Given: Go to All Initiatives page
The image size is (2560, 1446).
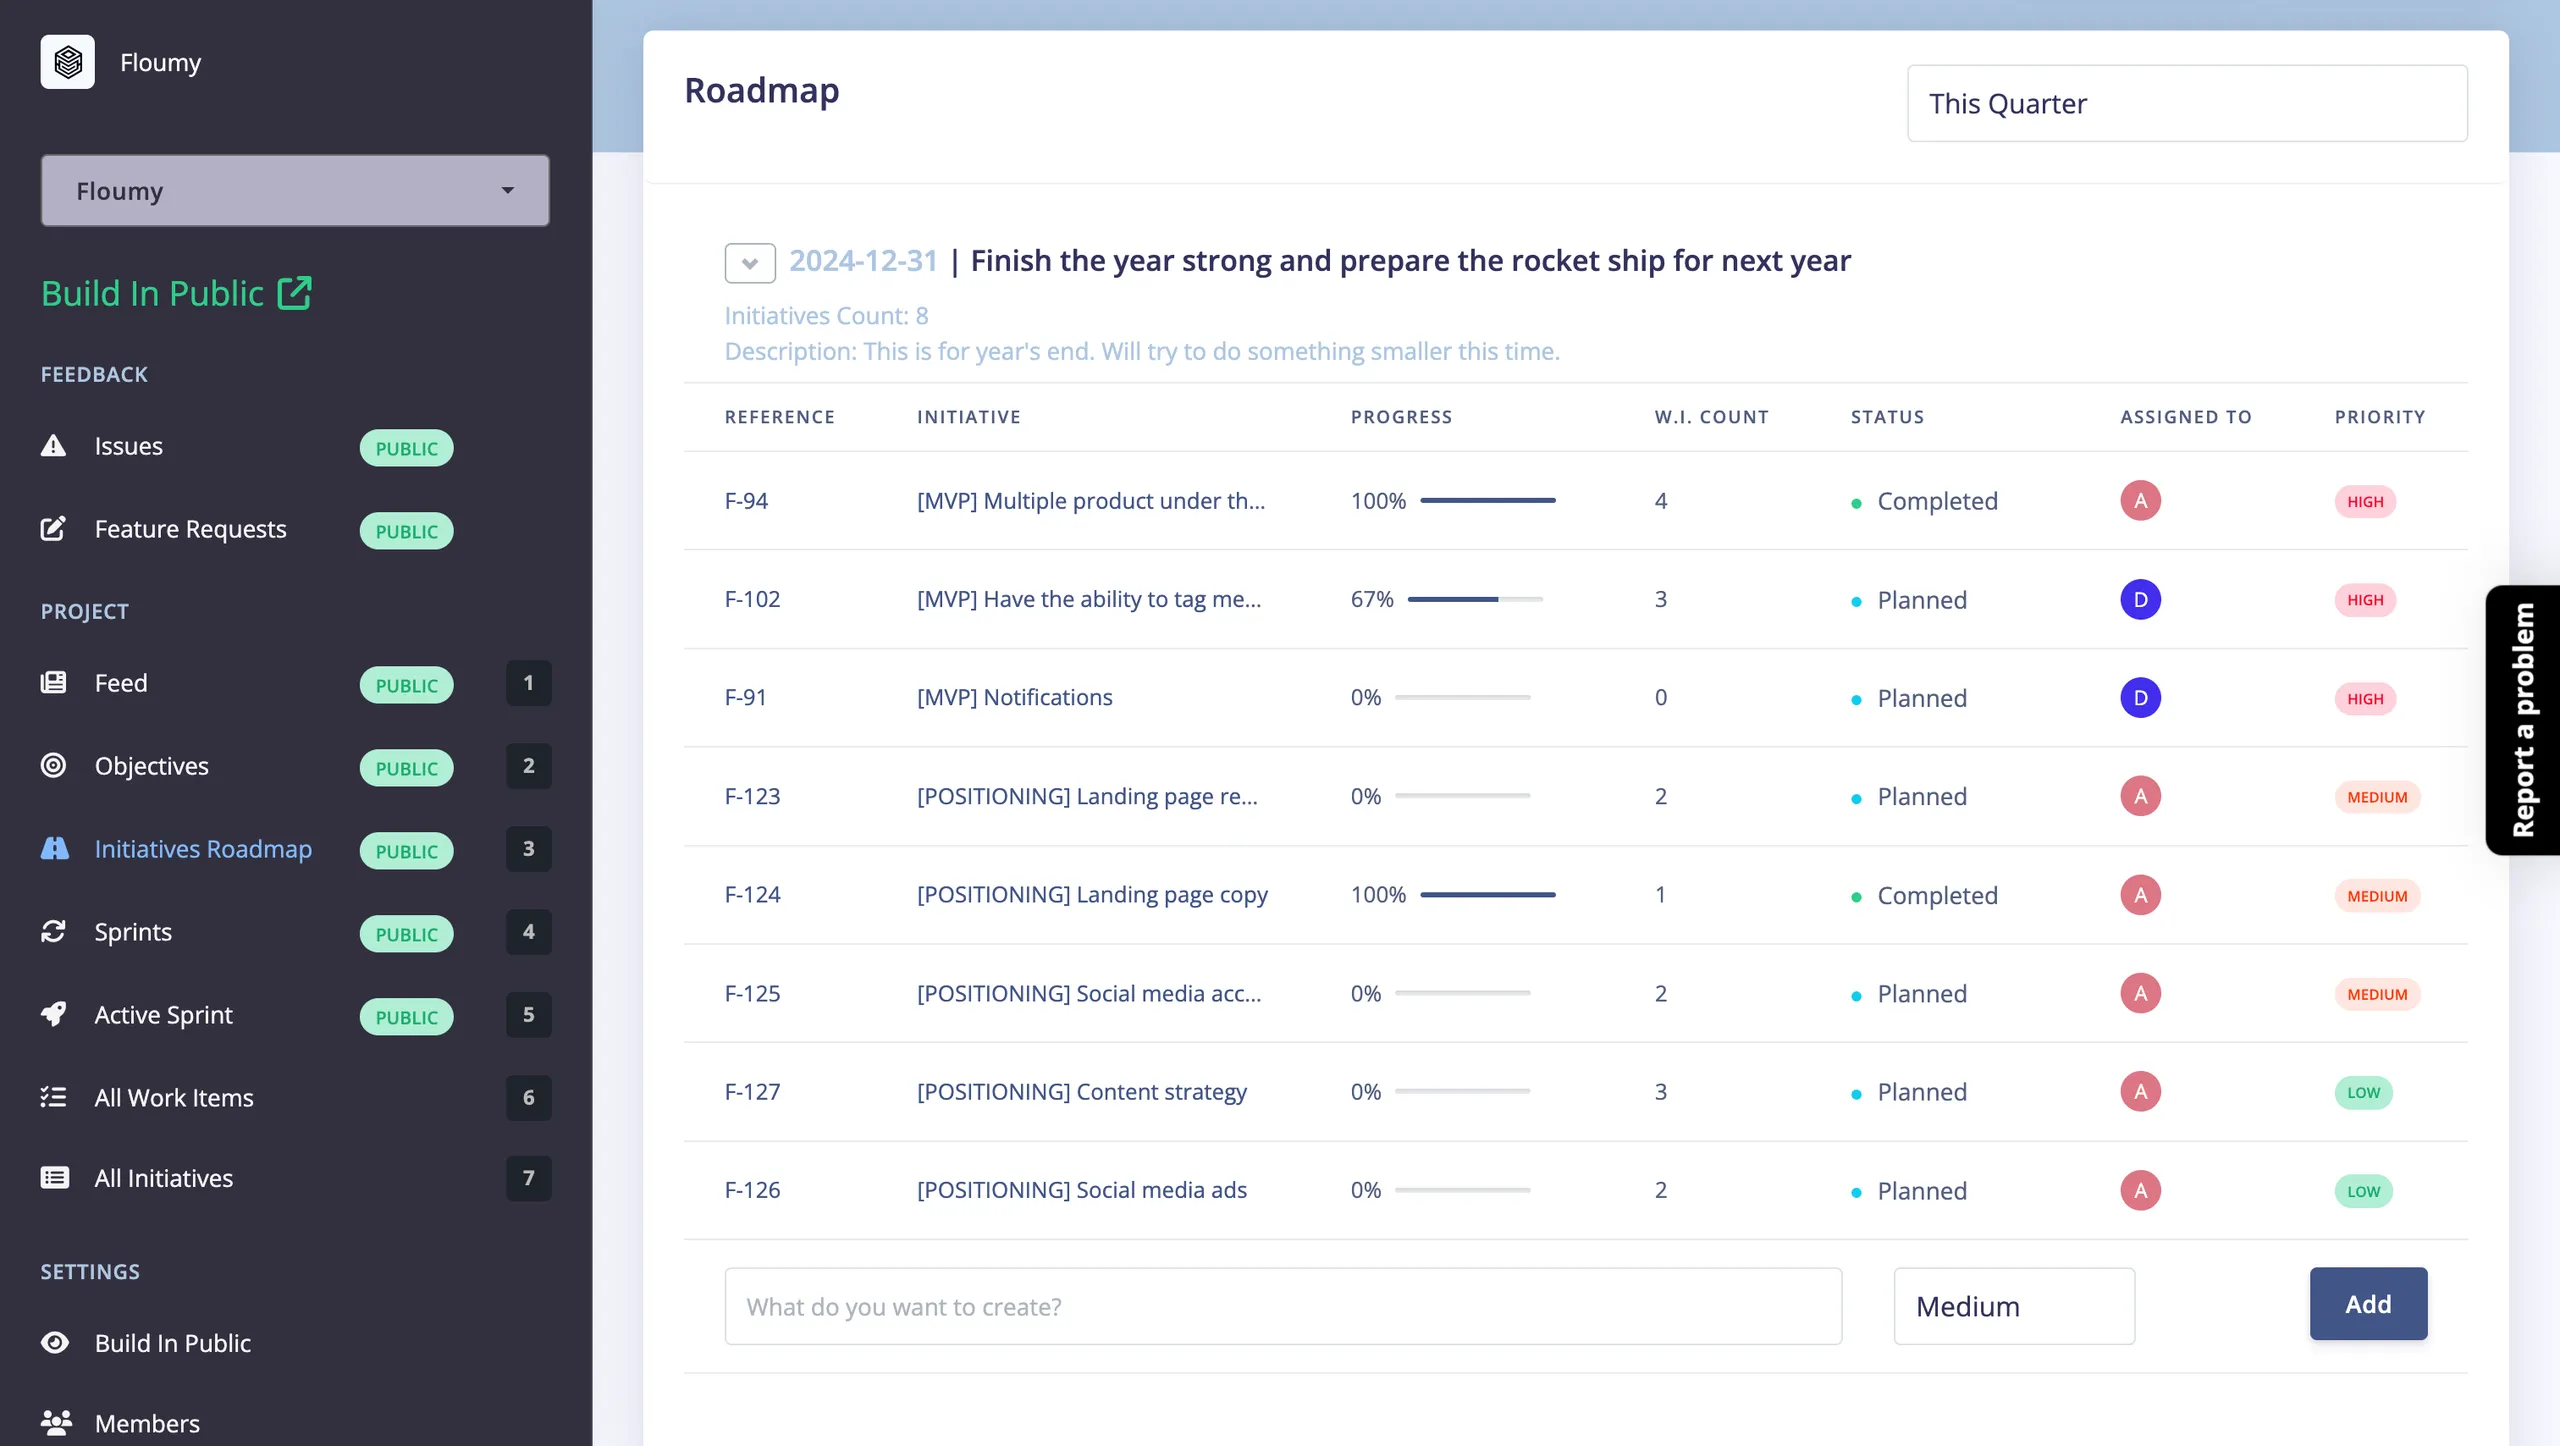Looking at the screenshot, I should click(x=164, y=1178).
